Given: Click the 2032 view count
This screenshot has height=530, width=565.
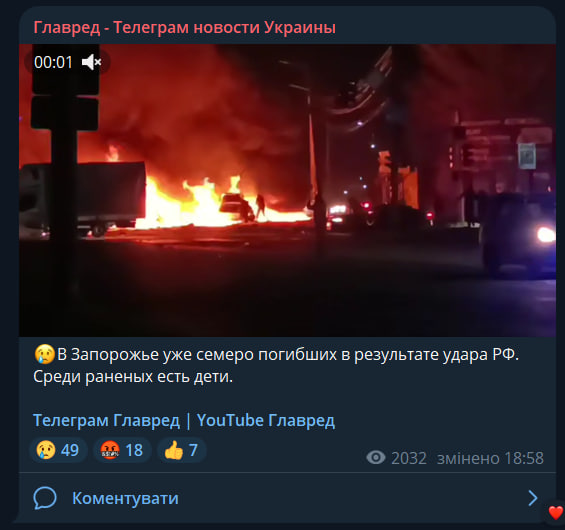Looking at the screenshot, I should pyautogui.click(x=409, y=458).
